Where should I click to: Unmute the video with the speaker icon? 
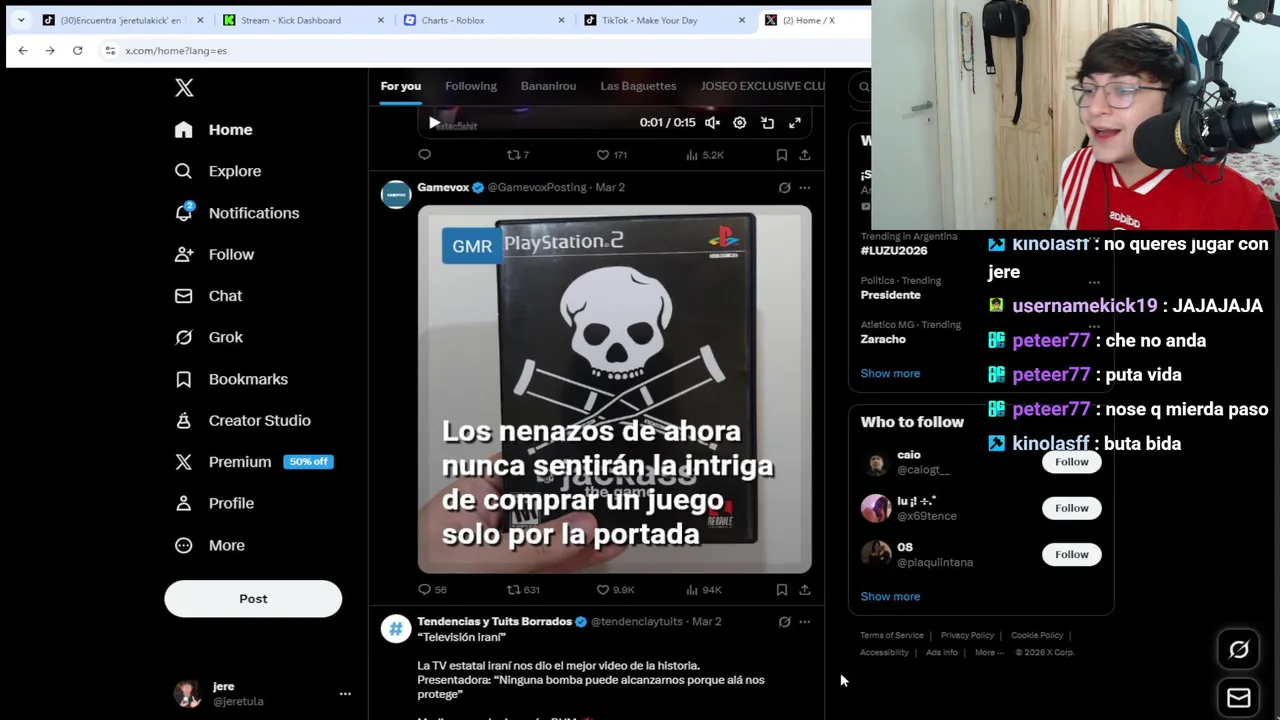click(x=712, y=123)
